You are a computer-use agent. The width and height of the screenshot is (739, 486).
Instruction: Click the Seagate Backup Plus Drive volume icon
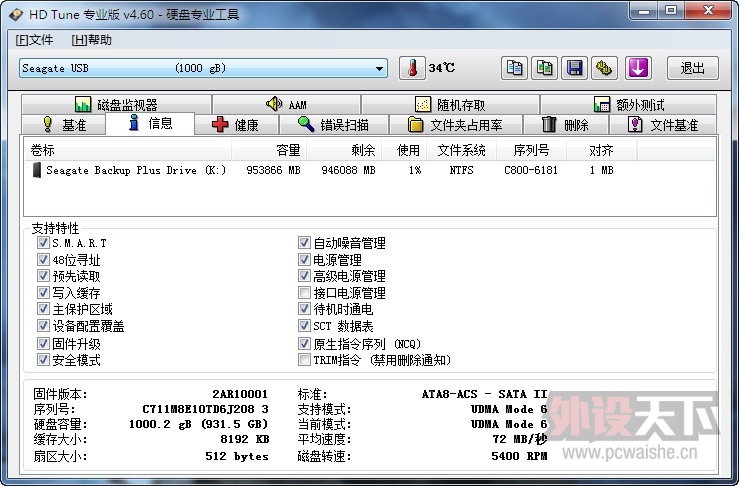pos(37,170)
